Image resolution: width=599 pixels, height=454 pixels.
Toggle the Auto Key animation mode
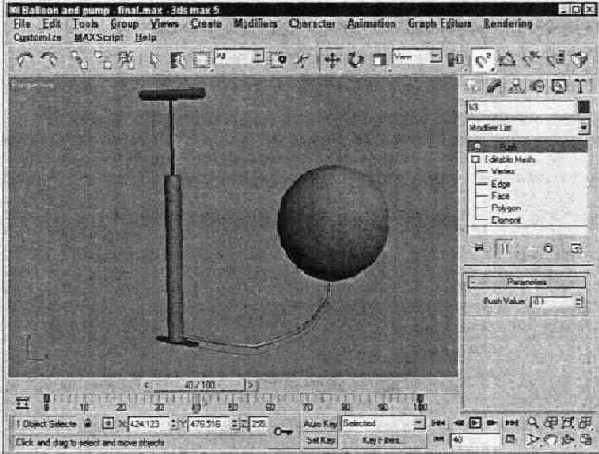320,423
